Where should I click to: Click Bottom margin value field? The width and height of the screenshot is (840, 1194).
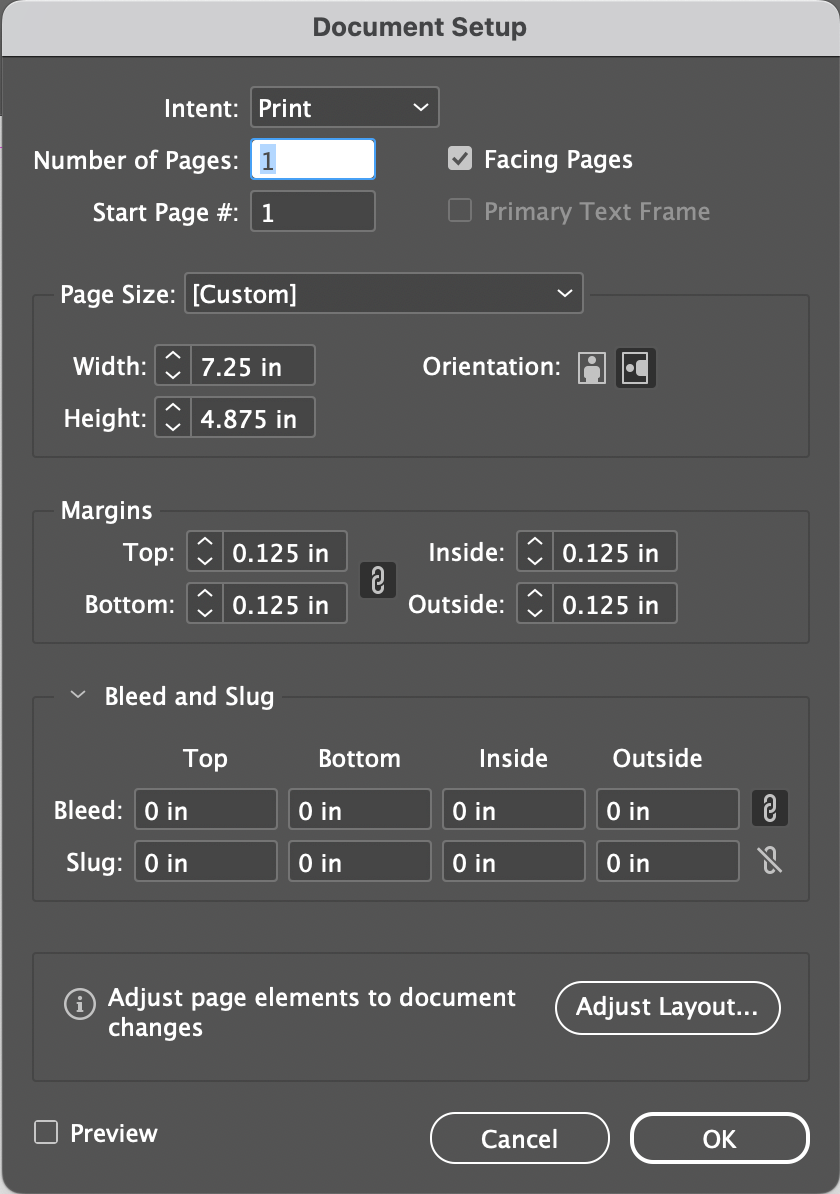click(x=285, y=603)
